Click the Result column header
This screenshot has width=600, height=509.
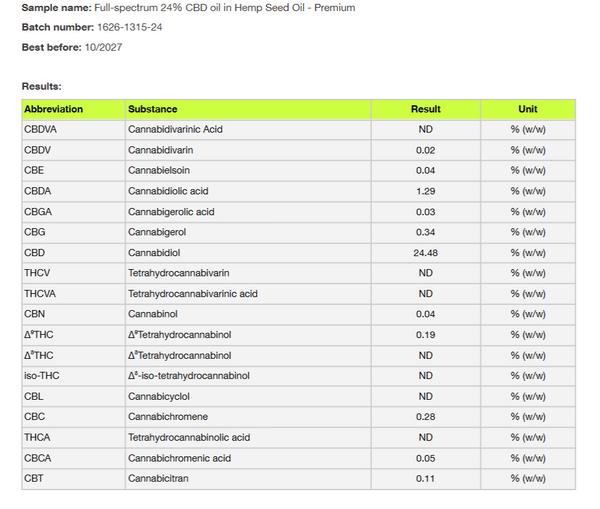tap(425, 109)
